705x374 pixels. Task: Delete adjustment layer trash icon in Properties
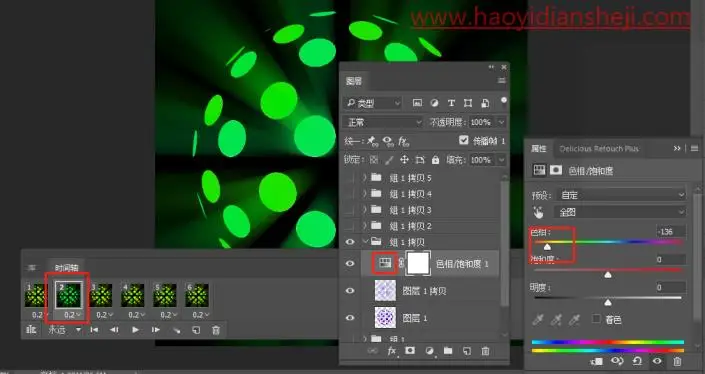[677, 361]
